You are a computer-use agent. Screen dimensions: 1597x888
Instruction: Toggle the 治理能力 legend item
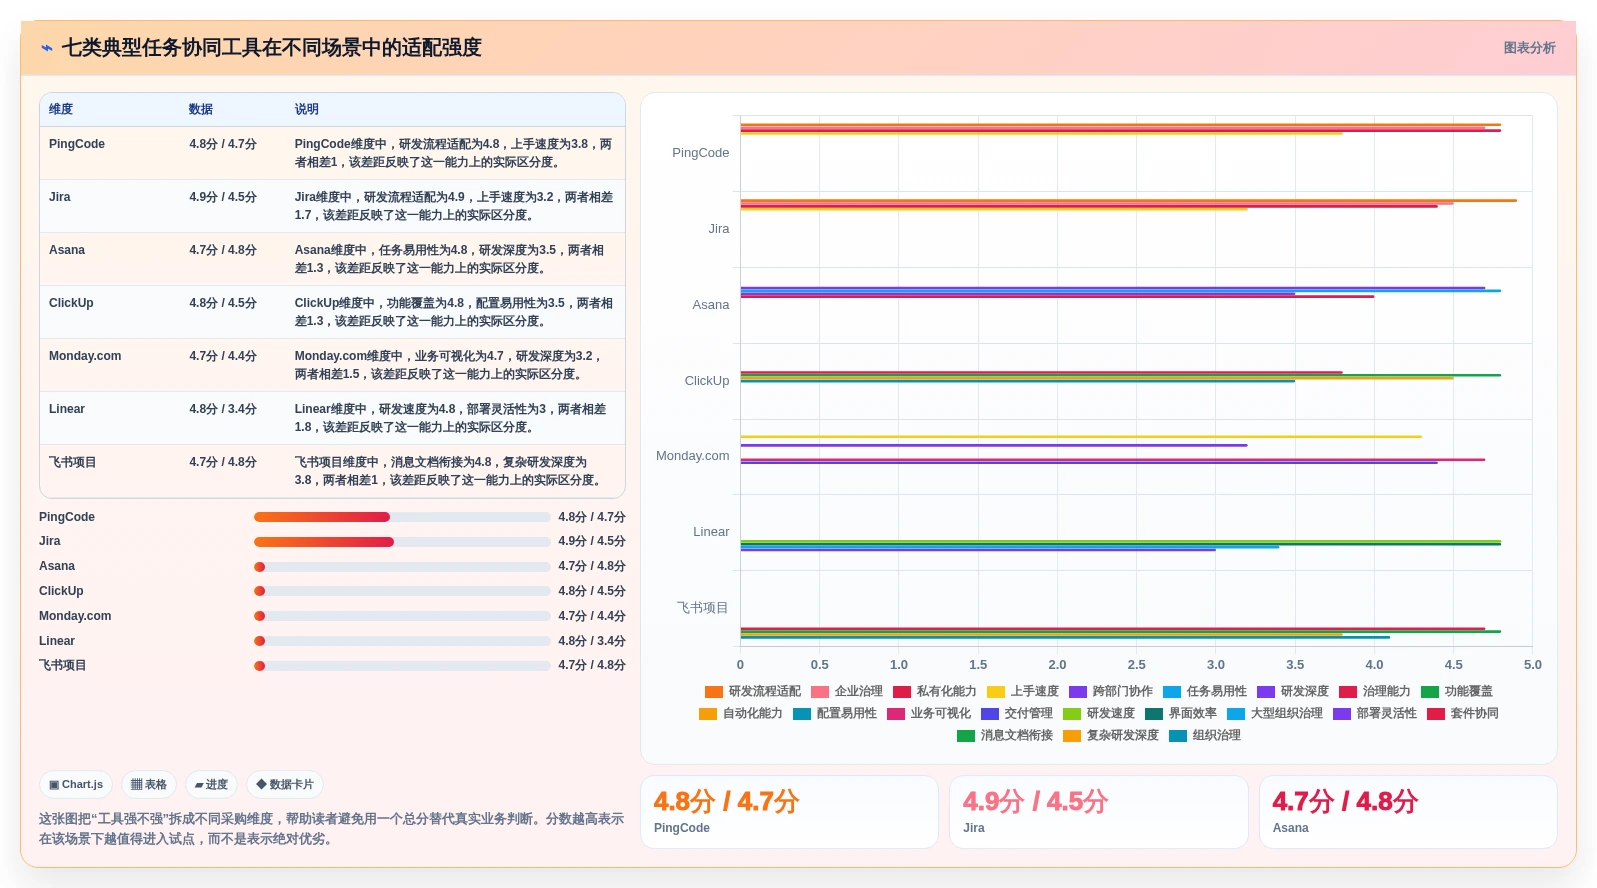click(1375, 692)
